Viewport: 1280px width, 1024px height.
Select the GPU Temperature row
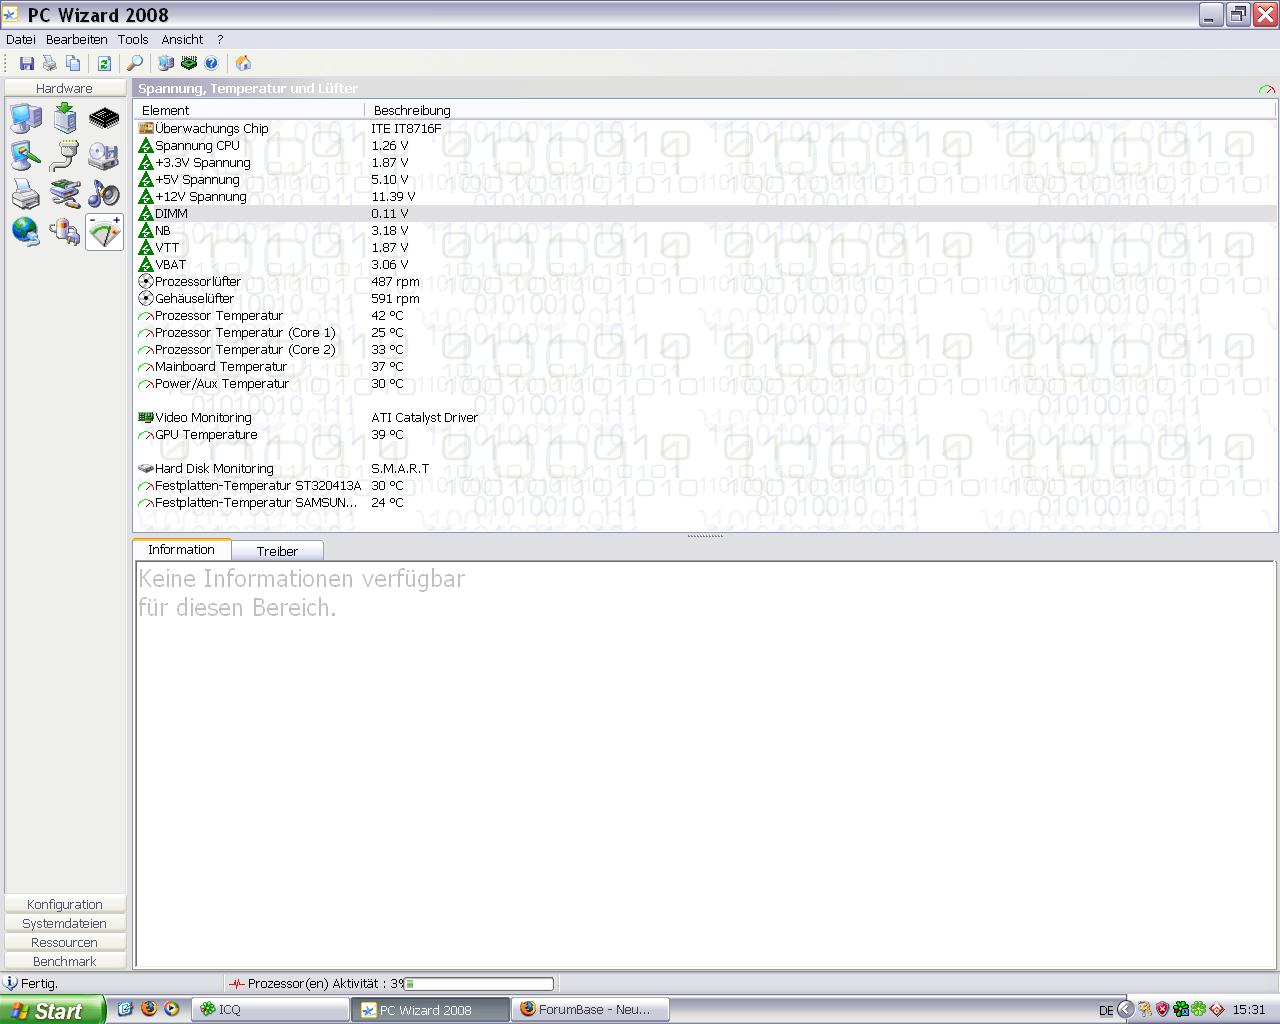(706, 434)
